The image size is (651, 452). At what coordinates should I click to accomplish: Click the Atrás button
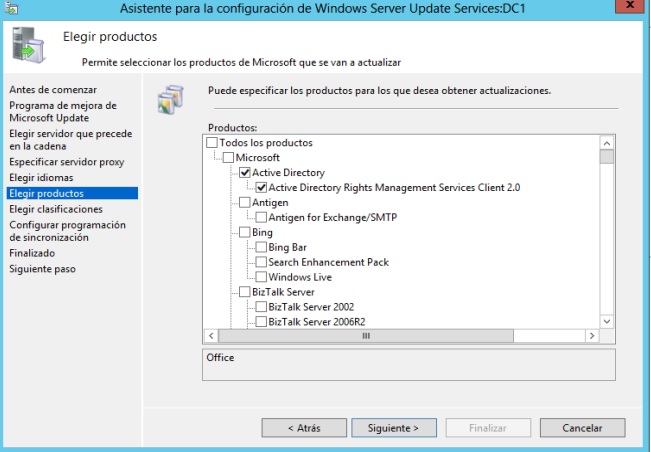pyautogui.click(x=304, y=428)
